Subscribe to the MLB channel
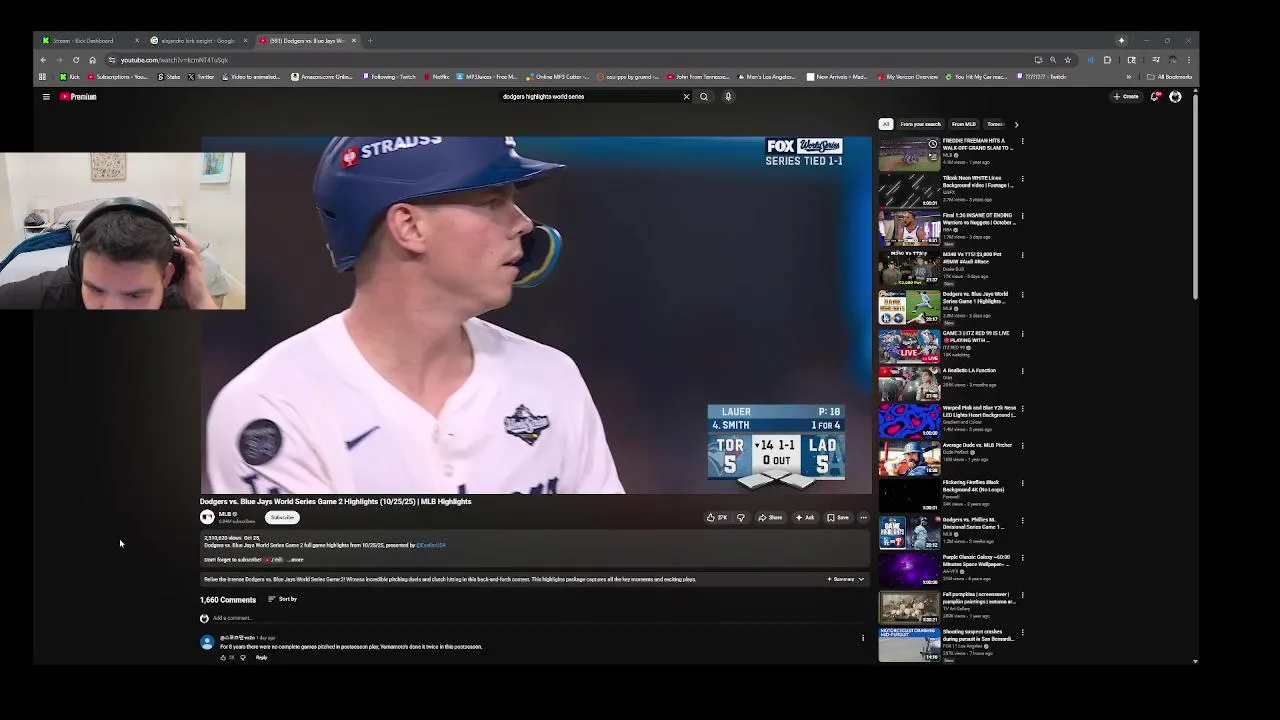The height and width of the screenshot is (720, 1280). 282,518
